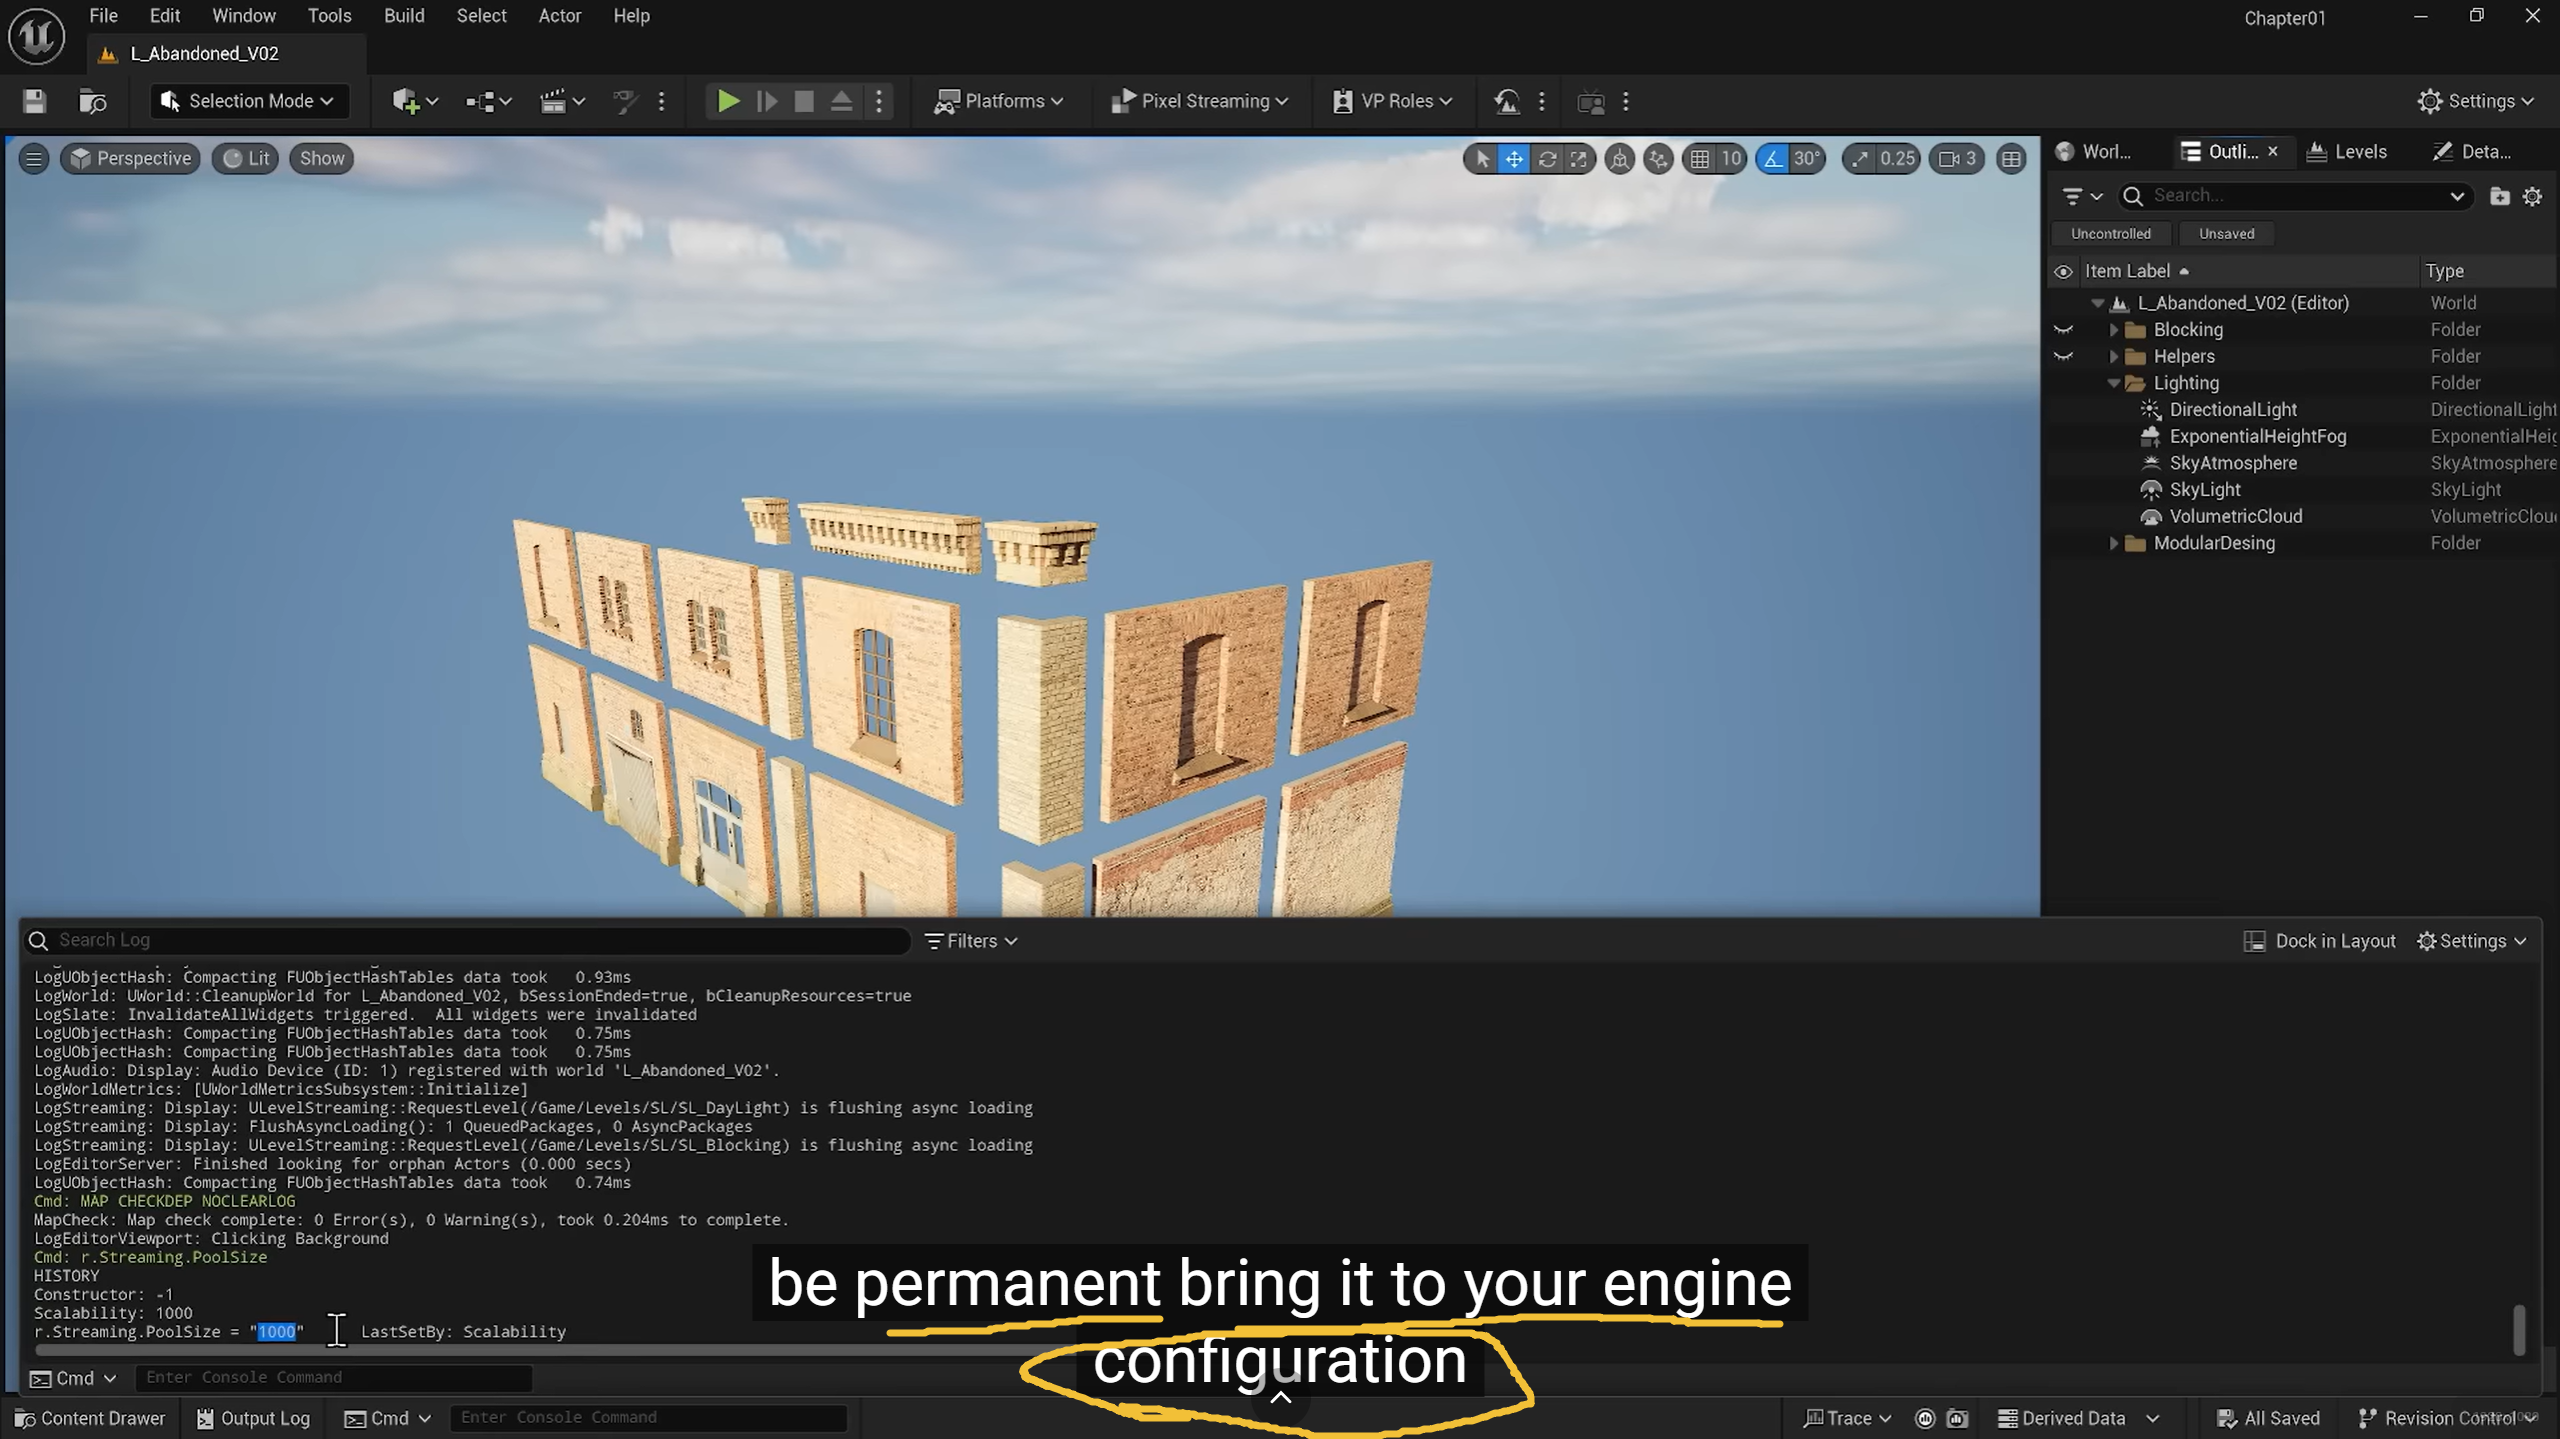Toggle rotation angle snapping
The image size is (2560, 1439).
tap(1773, 158)
